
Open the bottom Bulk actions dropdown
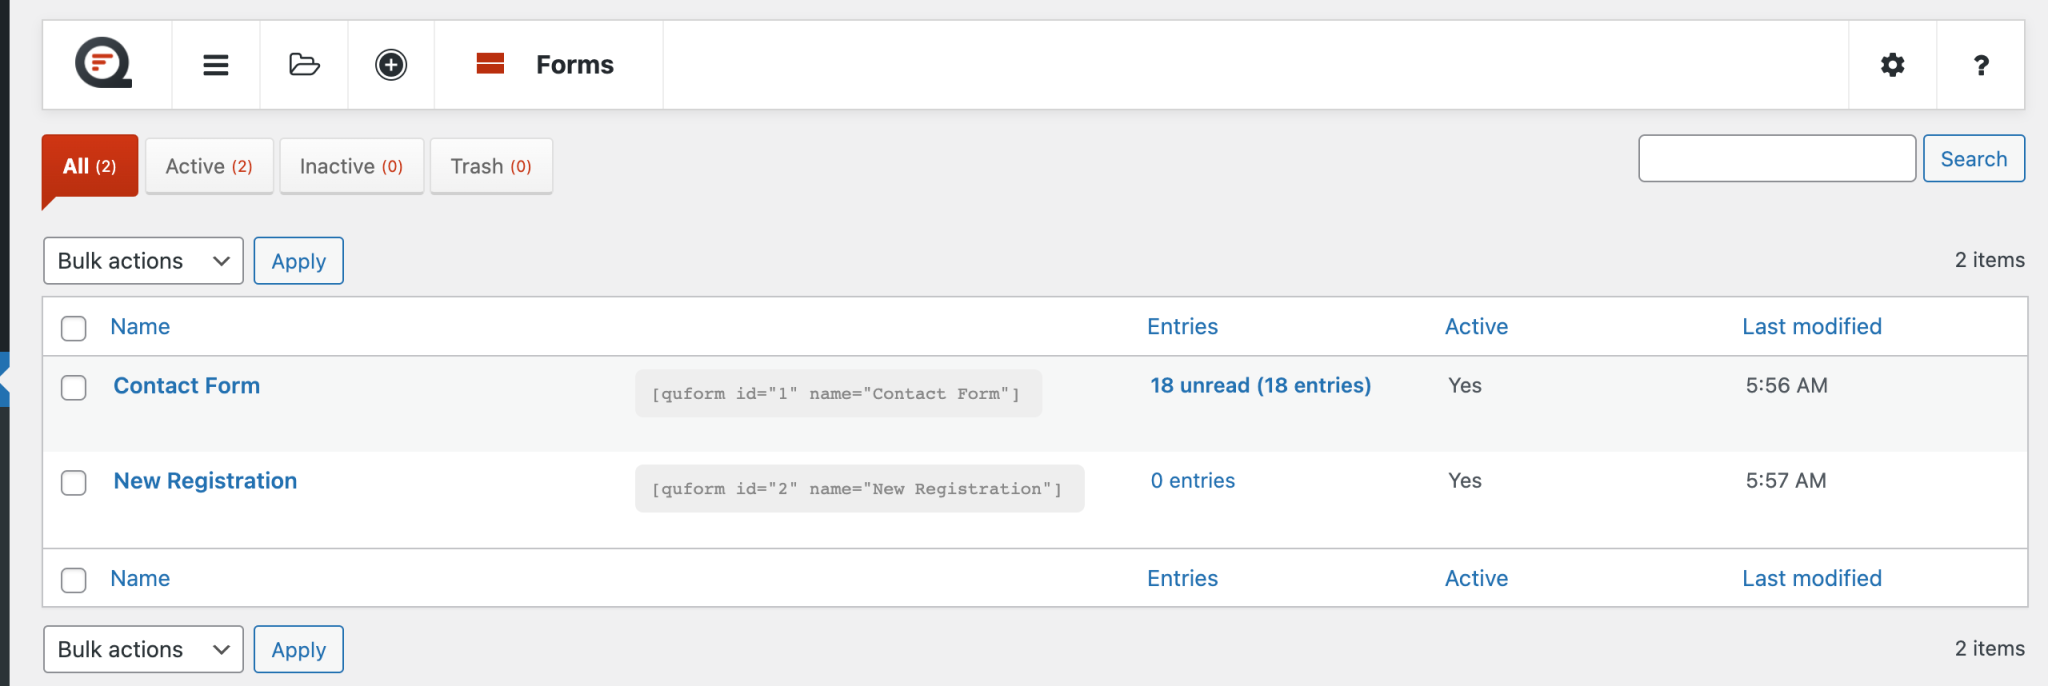click(x=143, y=650)
